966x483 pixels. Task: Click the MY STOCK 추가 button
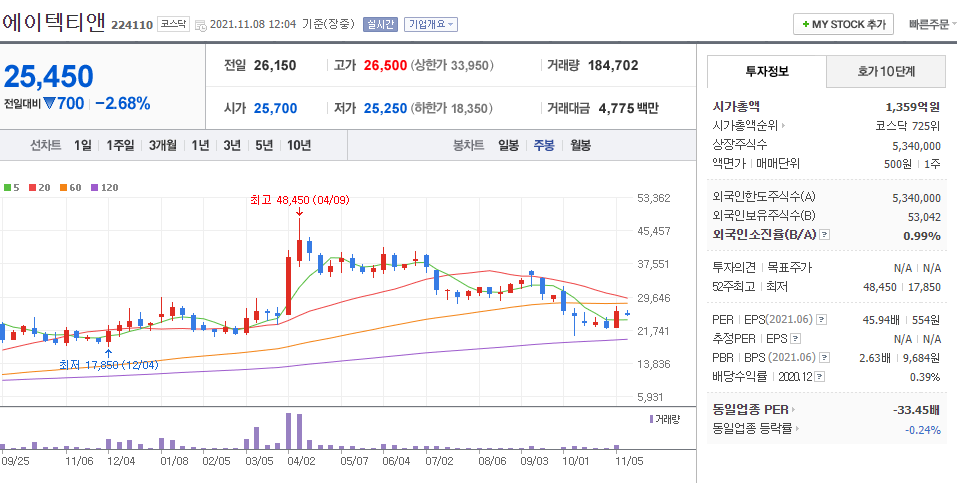pos(843,25)
